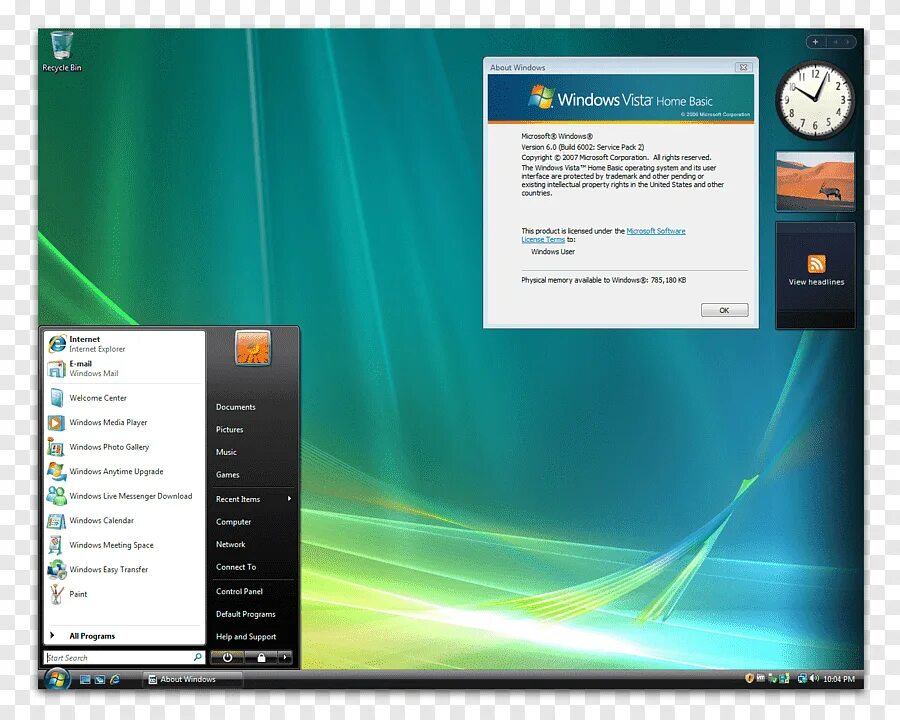Click the network connection tray icon
The image size is (900, 720).
click(x=802, y=679)
